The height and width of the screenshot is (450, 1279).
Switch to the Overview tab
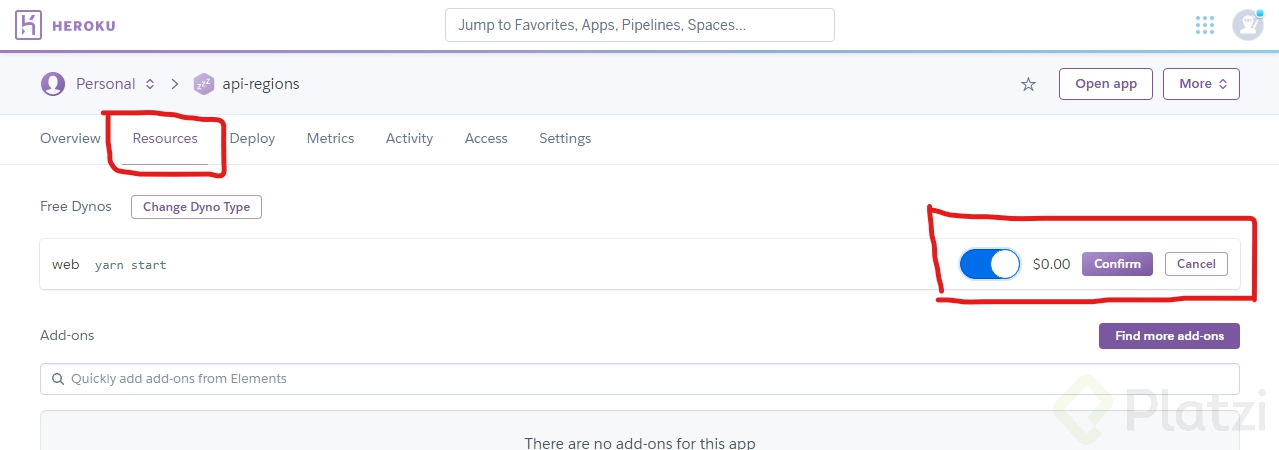point(70,139)
